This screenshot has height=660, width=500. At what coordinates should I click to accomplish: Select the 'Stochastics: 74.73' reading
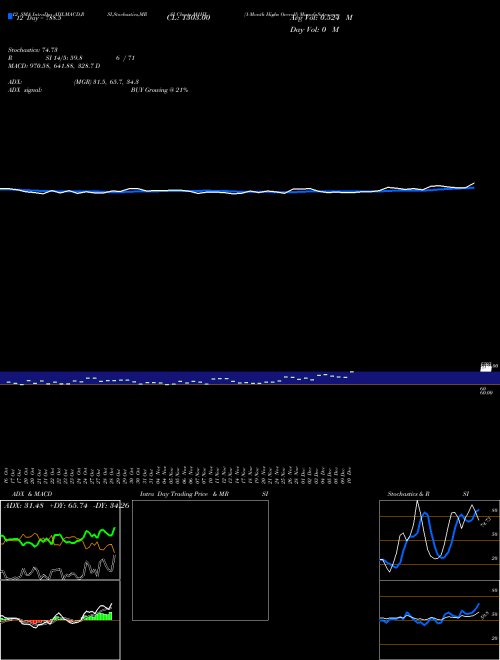tap(33, 50)
